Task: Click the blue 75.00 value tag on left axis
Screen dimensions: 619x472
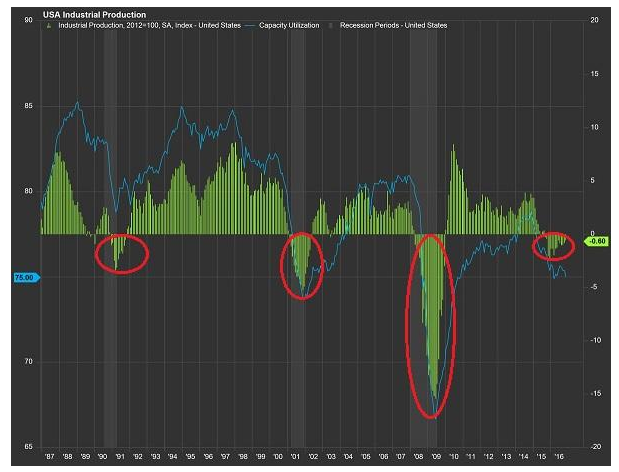Action: 24,277
